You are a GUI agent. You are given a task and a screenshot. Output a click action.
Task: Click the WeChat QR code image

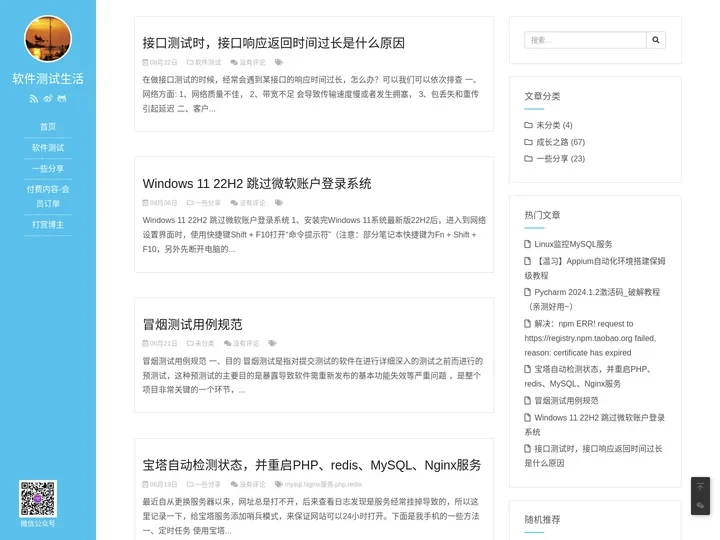point(38,499)
